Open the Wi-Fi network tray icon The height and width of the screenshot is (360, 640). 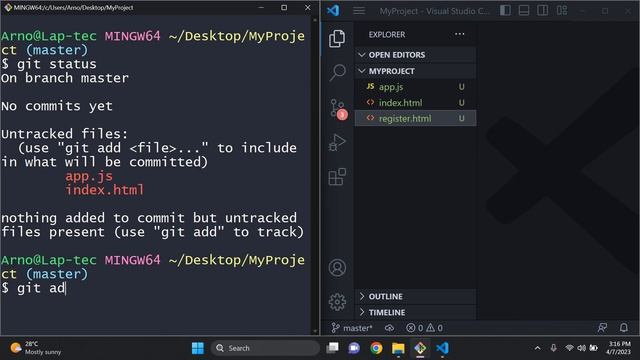pyautogui.click(x=569, y=348)
